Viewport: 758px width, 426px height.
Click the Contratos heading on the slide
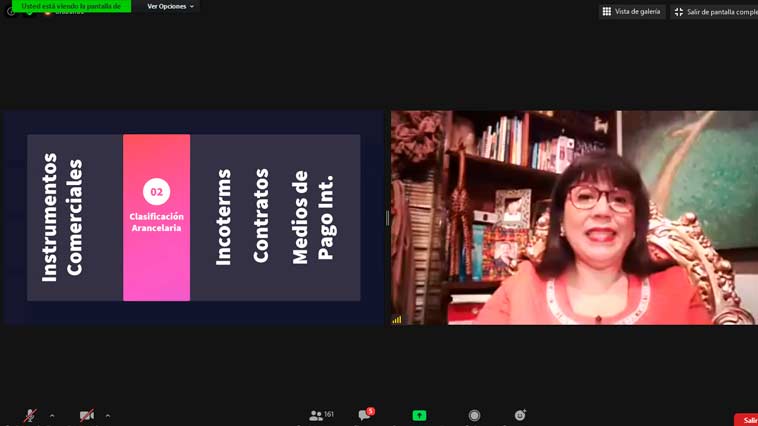click(261, 216)
